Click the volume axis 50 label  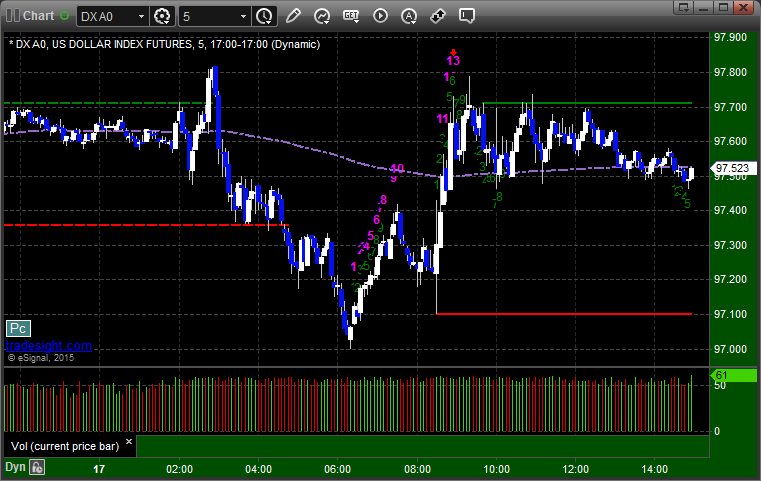[720, 386]
